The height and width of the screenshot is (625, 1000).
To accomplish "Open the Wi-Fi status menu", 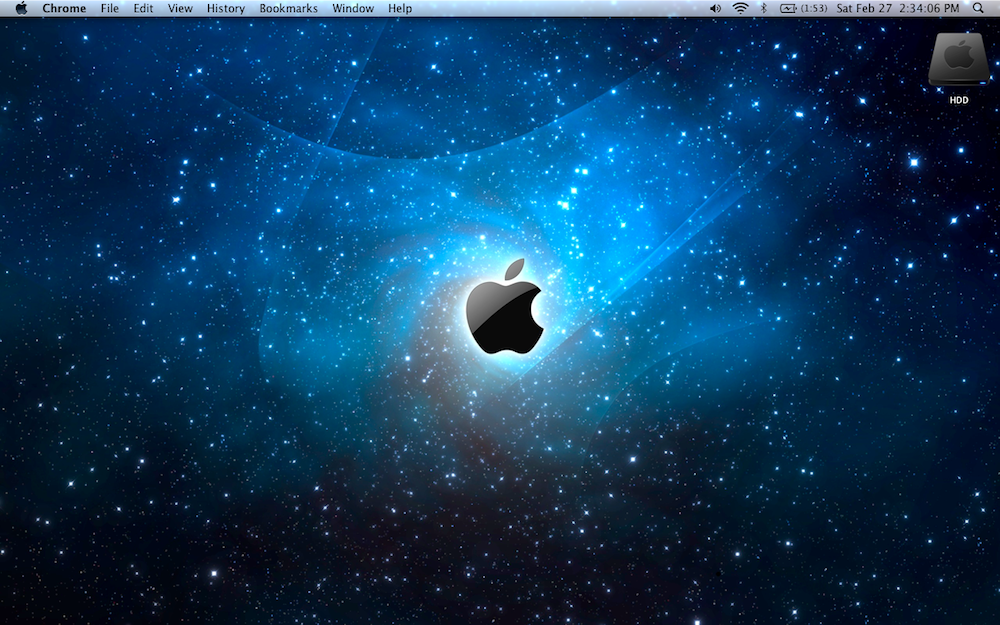I will 740,8.
